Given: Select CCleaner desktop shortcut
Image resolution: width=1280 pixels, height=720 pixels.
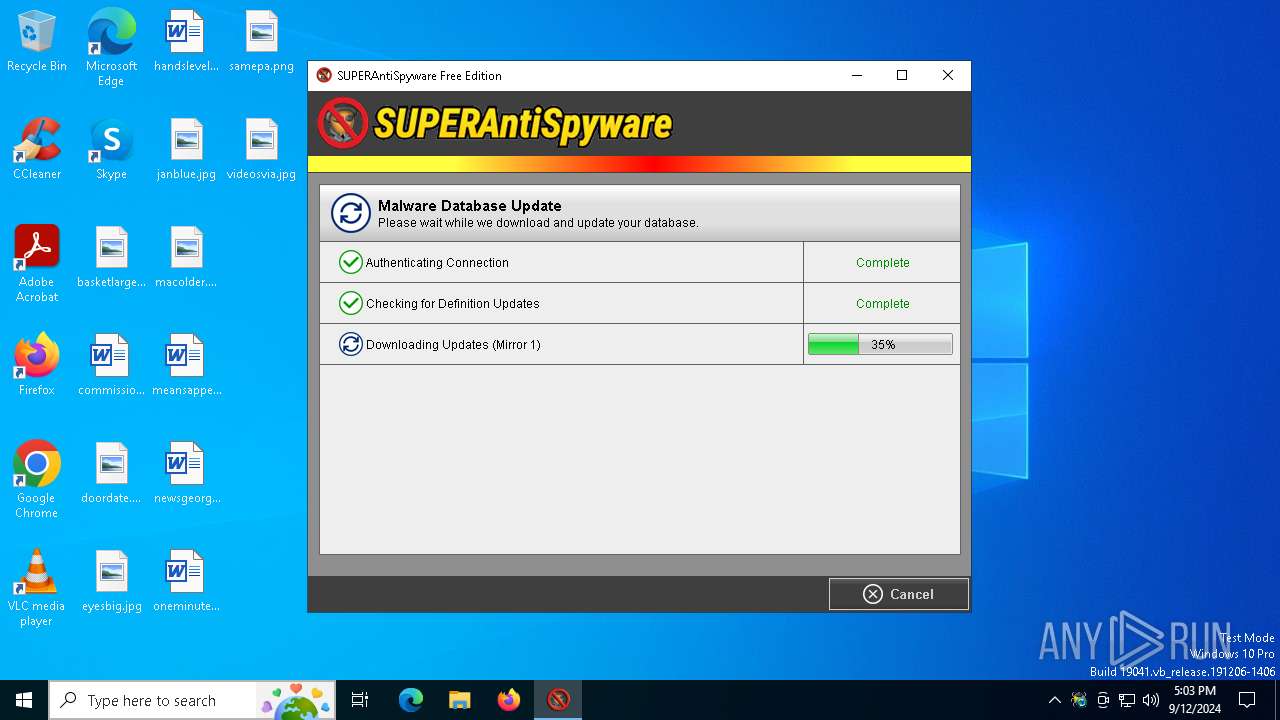Looking at the screenshot, I should [37, 149].
